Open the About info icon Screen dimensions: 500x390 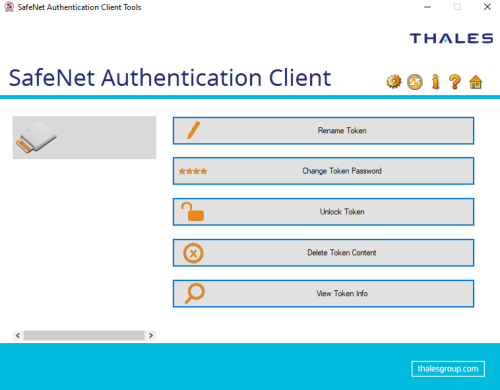click(x=435, y=82)
